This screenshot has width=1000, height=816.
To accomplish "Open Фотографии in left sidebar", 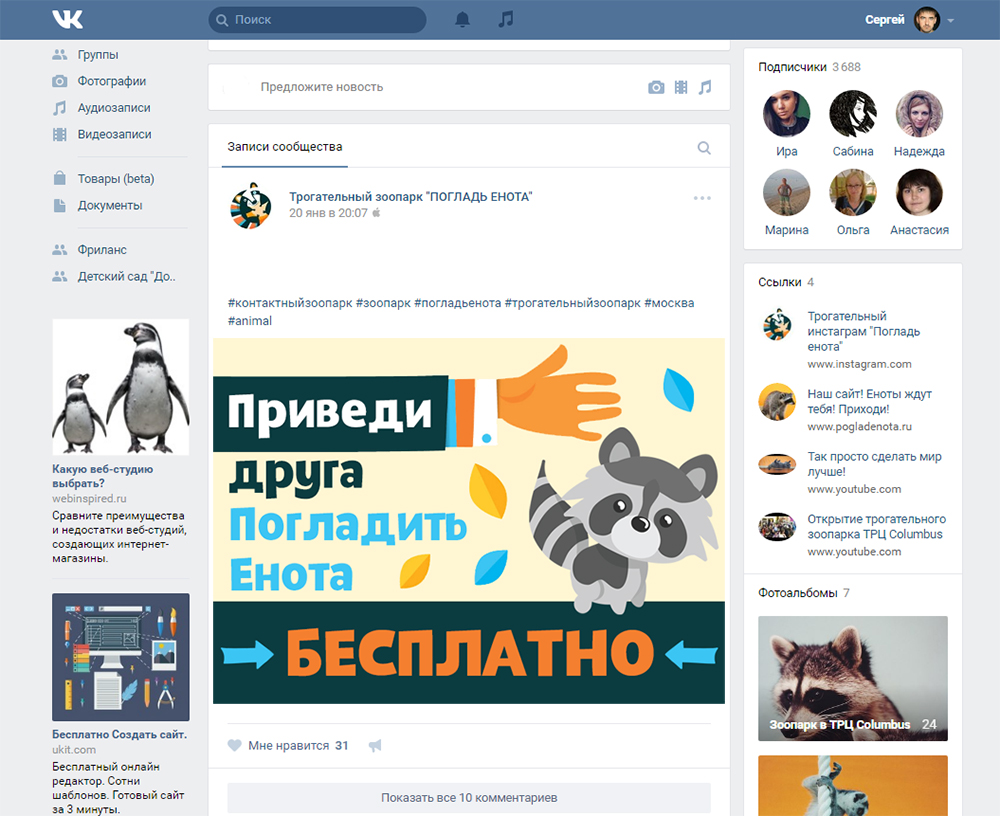I will click(x=112, y=81).
